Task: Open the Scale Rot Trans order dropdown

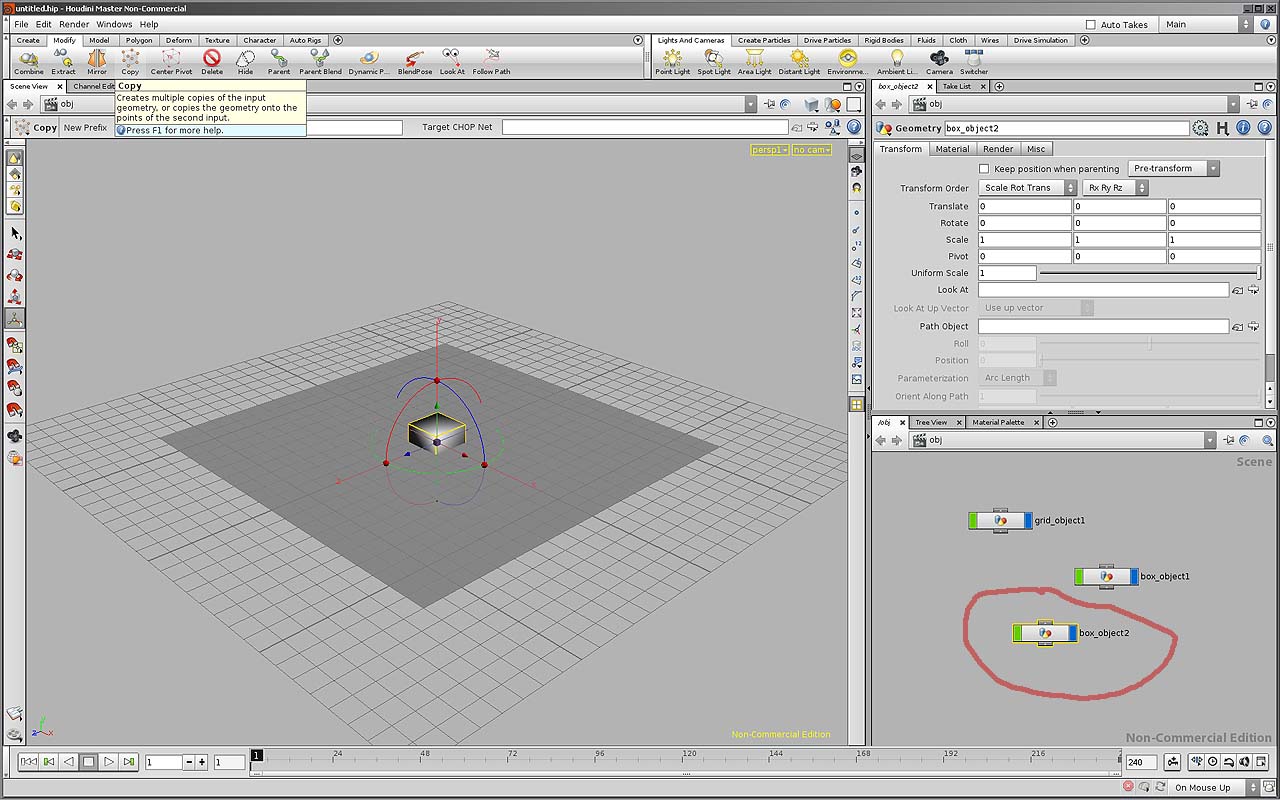Action: click(1027, 188)
